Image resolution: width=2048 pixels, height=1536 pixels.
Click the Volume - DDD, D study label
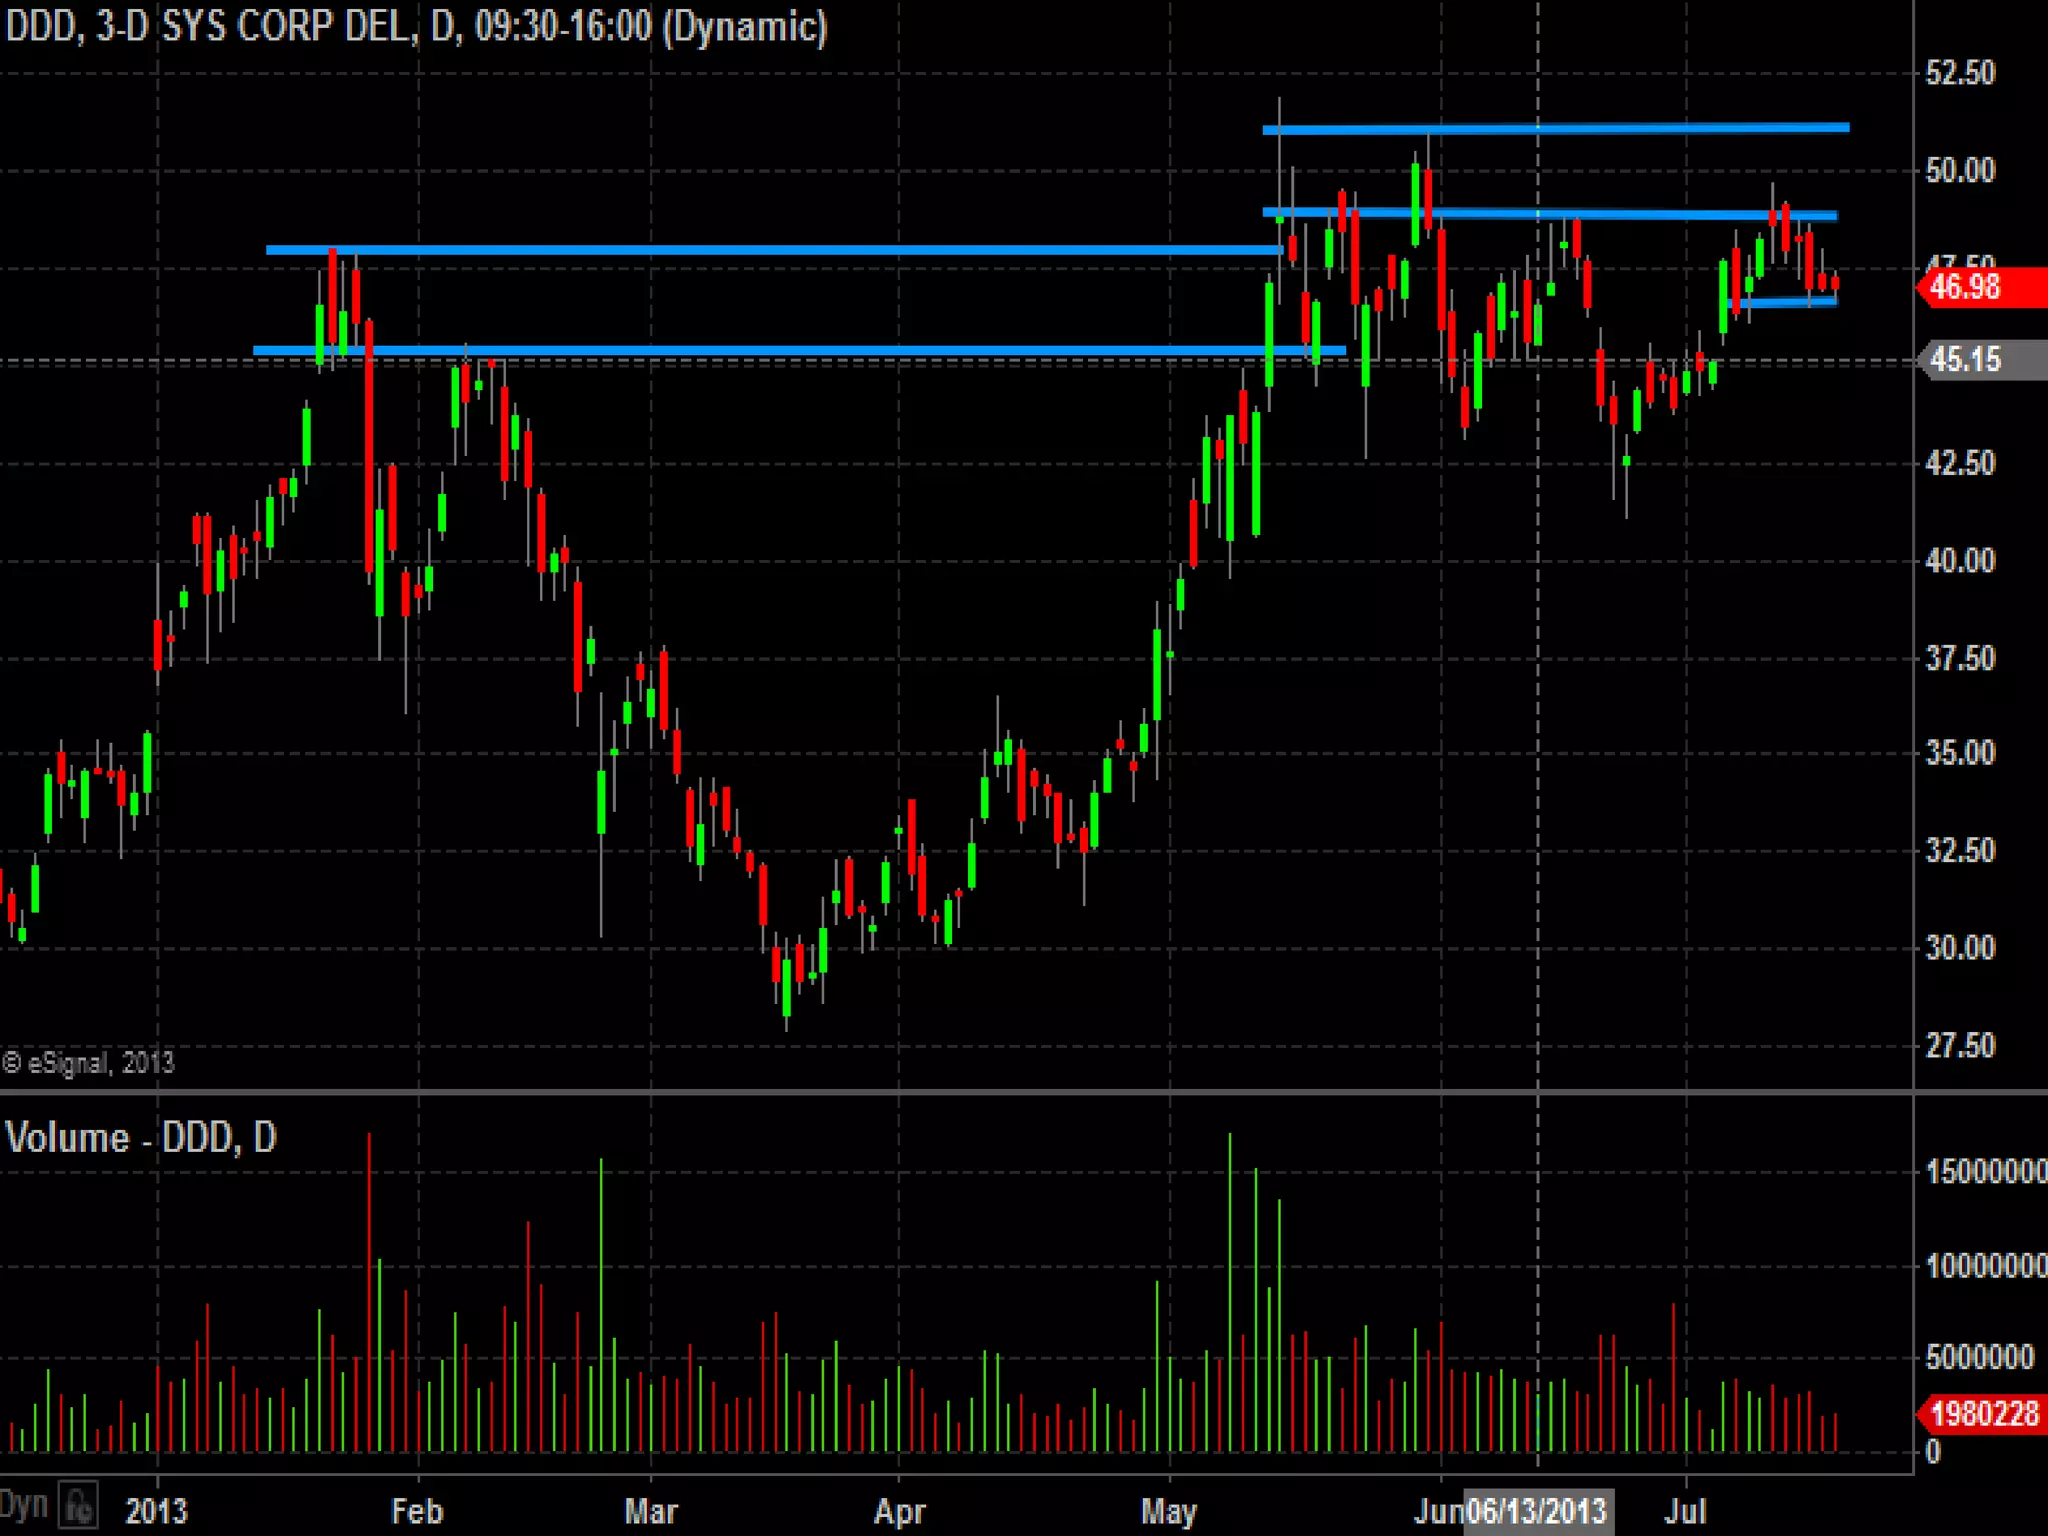[141, 1138]
